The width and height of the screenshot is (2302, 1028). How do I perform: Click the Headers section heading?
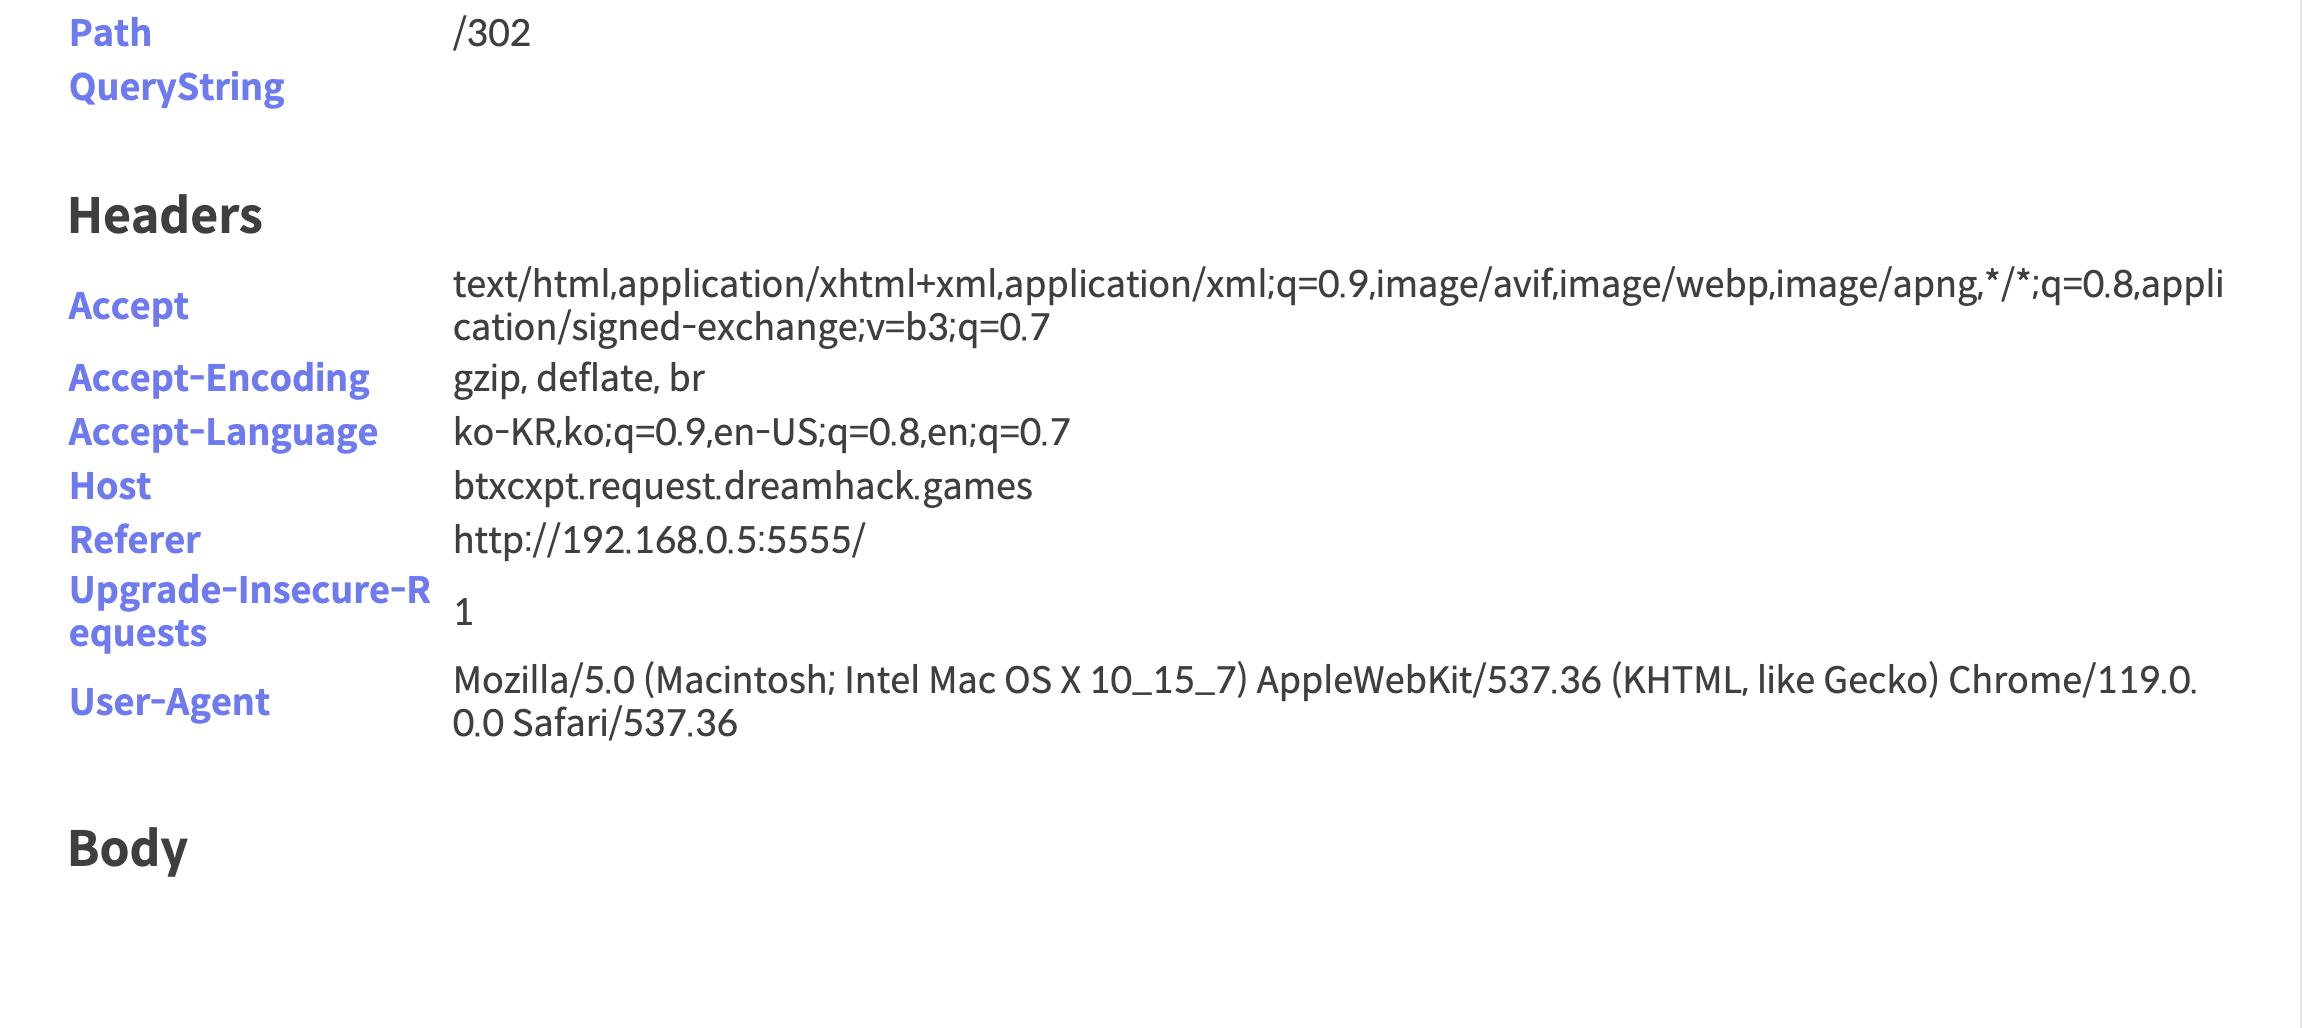coord(165,215)
